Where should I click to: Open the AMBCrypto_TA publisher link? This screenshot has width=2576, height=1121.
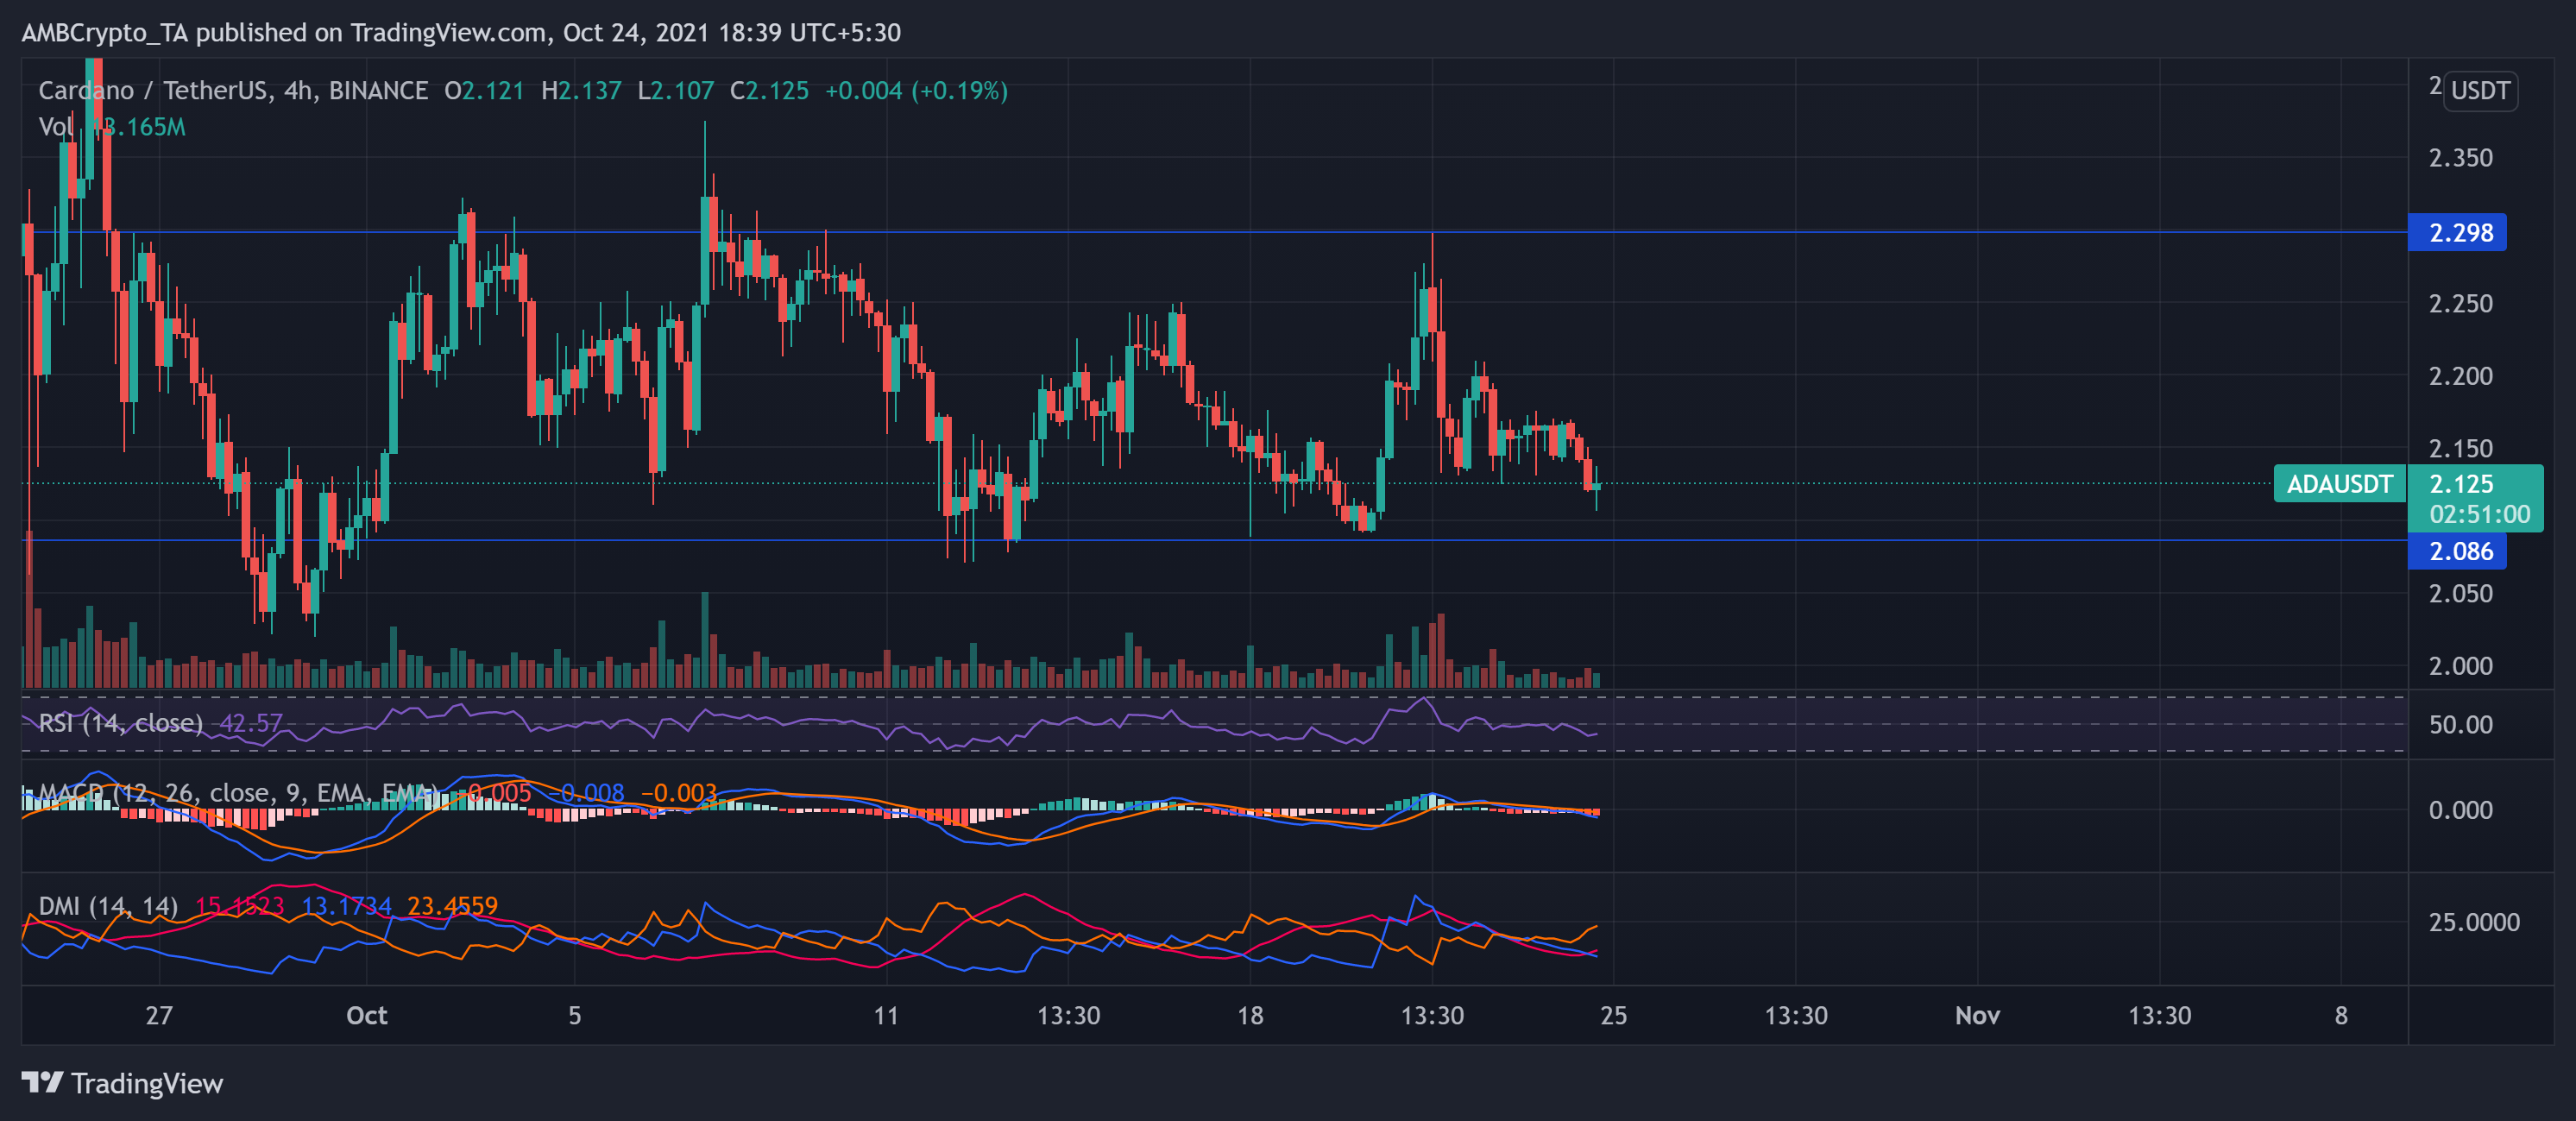108,32
